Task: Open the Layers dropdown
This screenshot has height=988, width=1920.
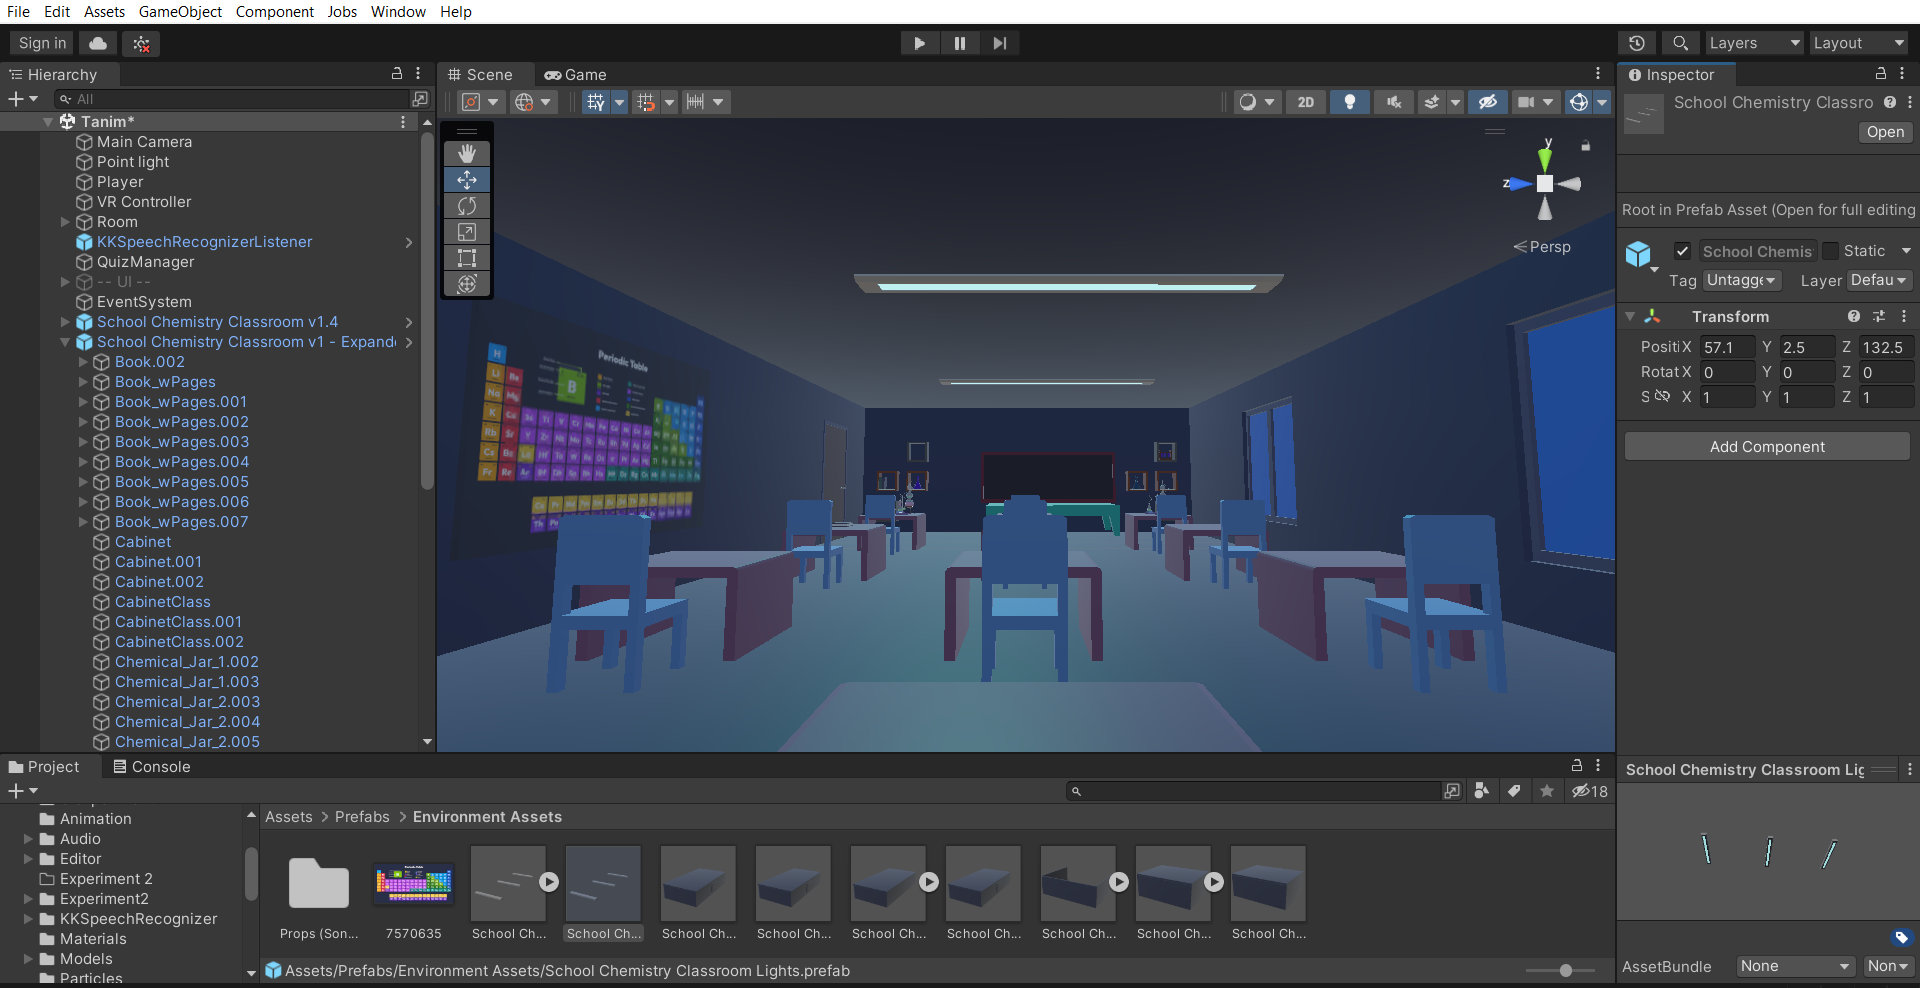Action: coord(1754,43)
